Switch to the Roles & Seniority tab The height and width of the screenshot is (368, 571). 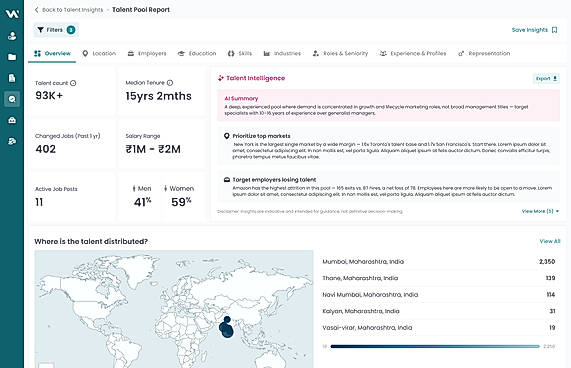point(340,54)
